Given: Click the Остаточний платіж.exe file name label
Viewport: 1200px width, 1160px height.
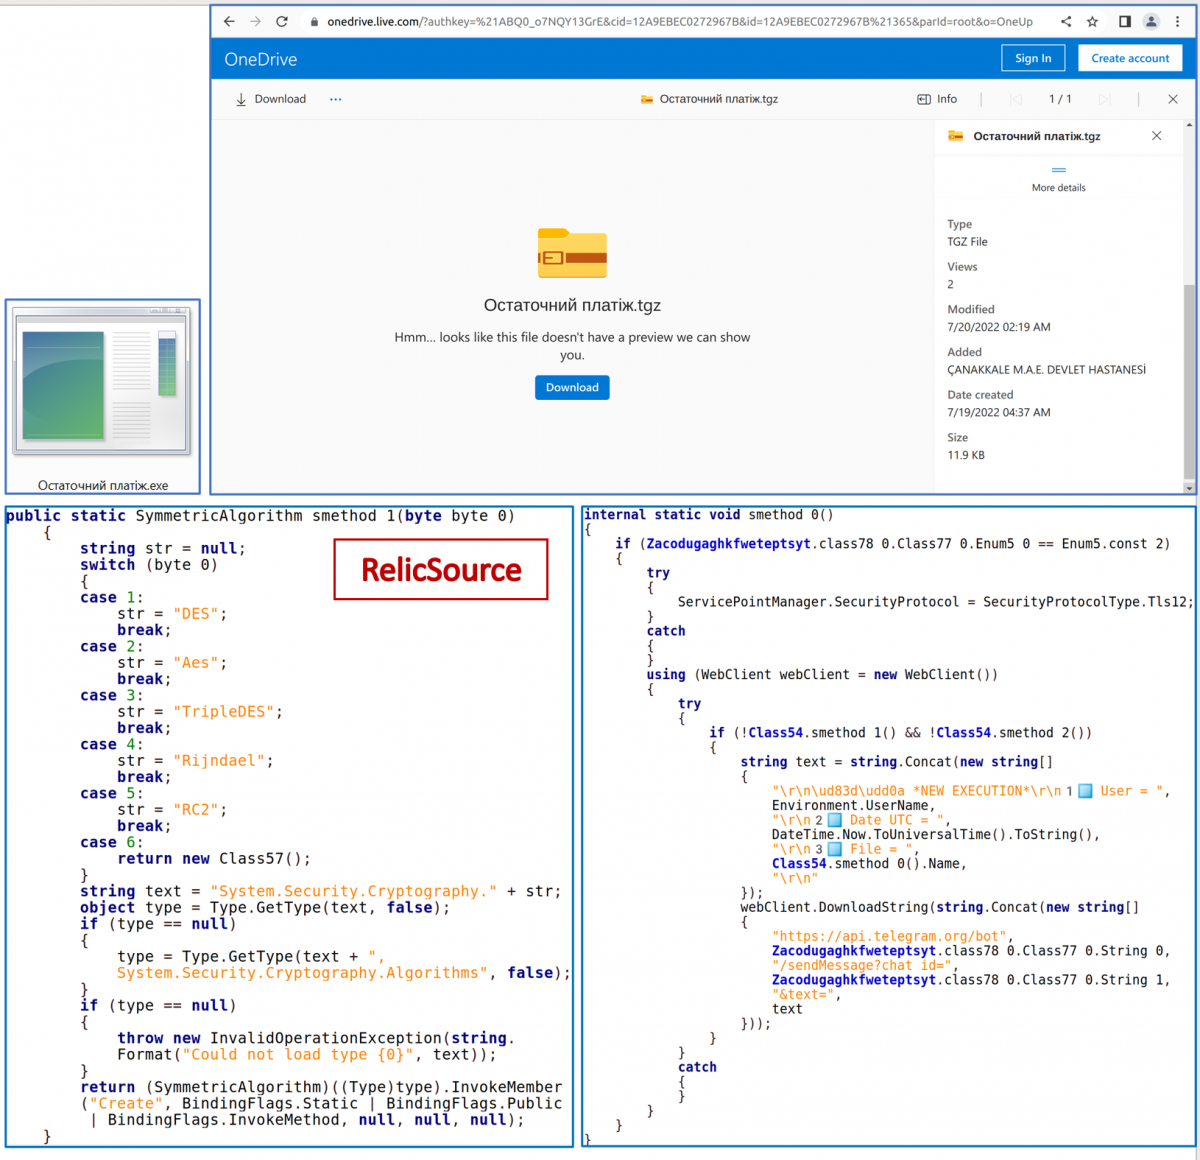Looking at the screenshot, I should [x=103, y=485].
